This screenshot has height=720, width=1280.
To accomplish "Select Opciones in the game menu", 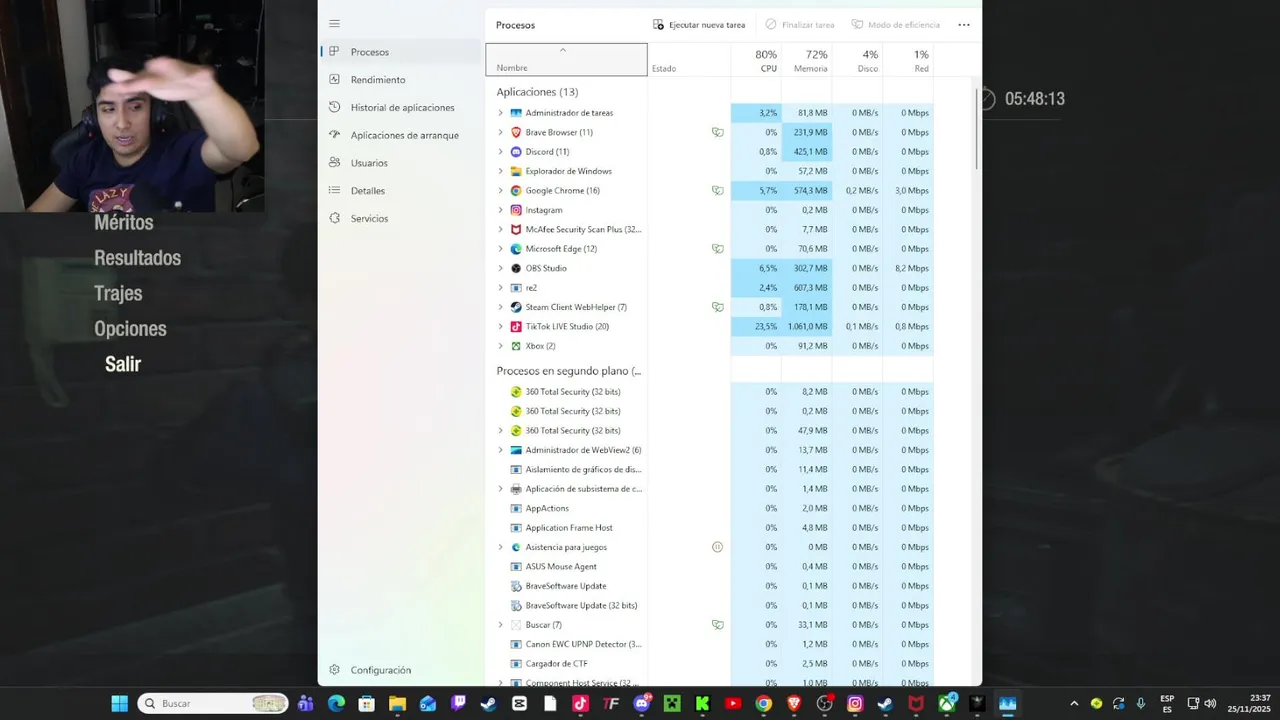I will (x=130, y=329).
